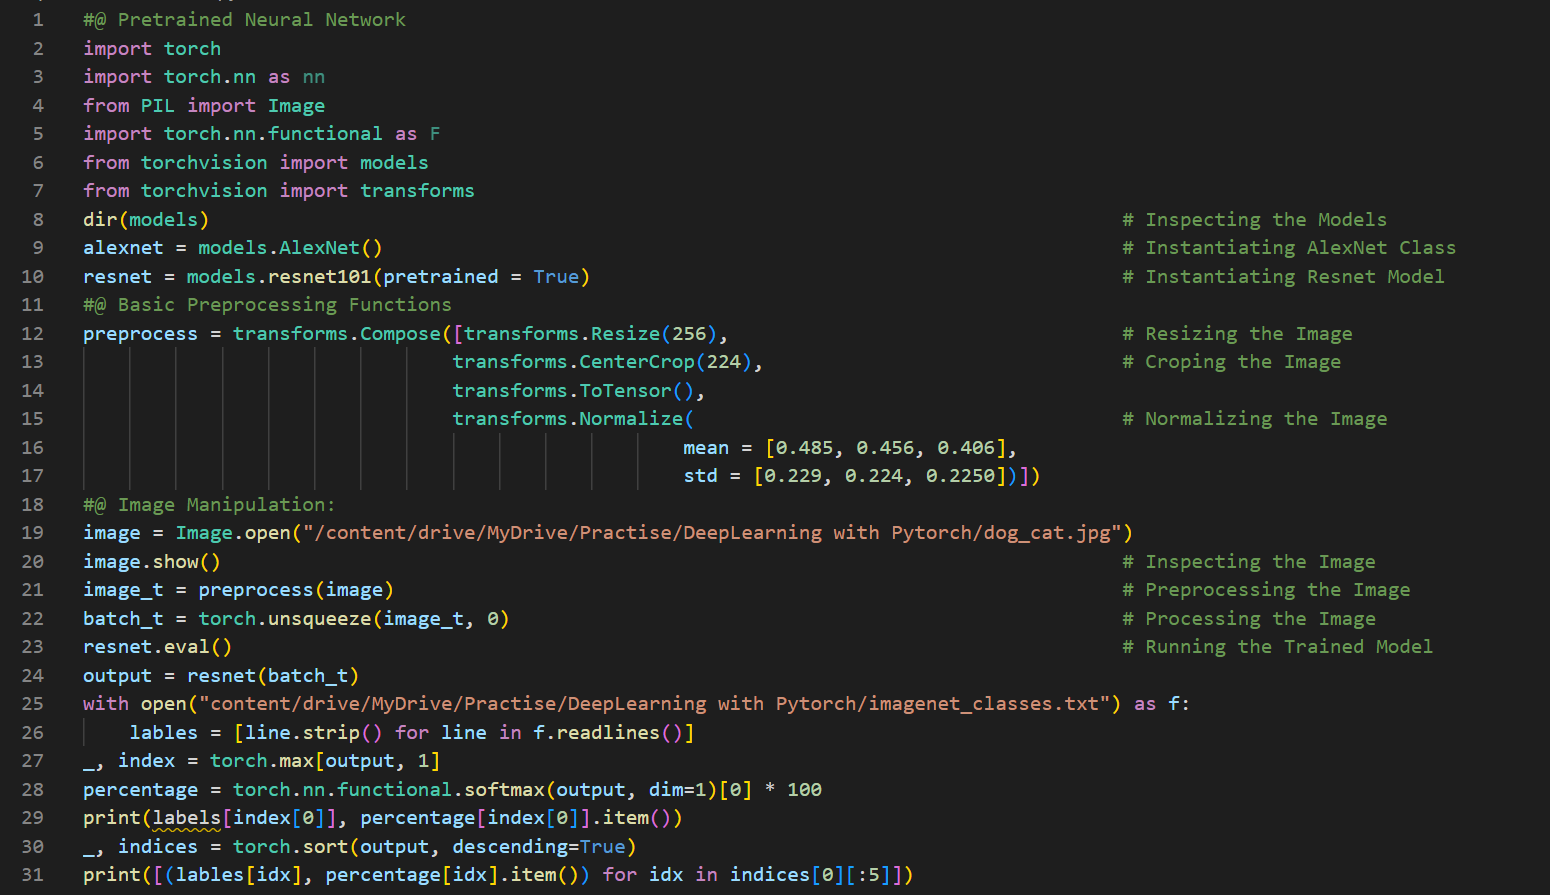The width and height of the screenshot is (1550, 895).
Task: Click 'transforms.CenterCrop(224)' on line 13
Action: coord(602,362)
